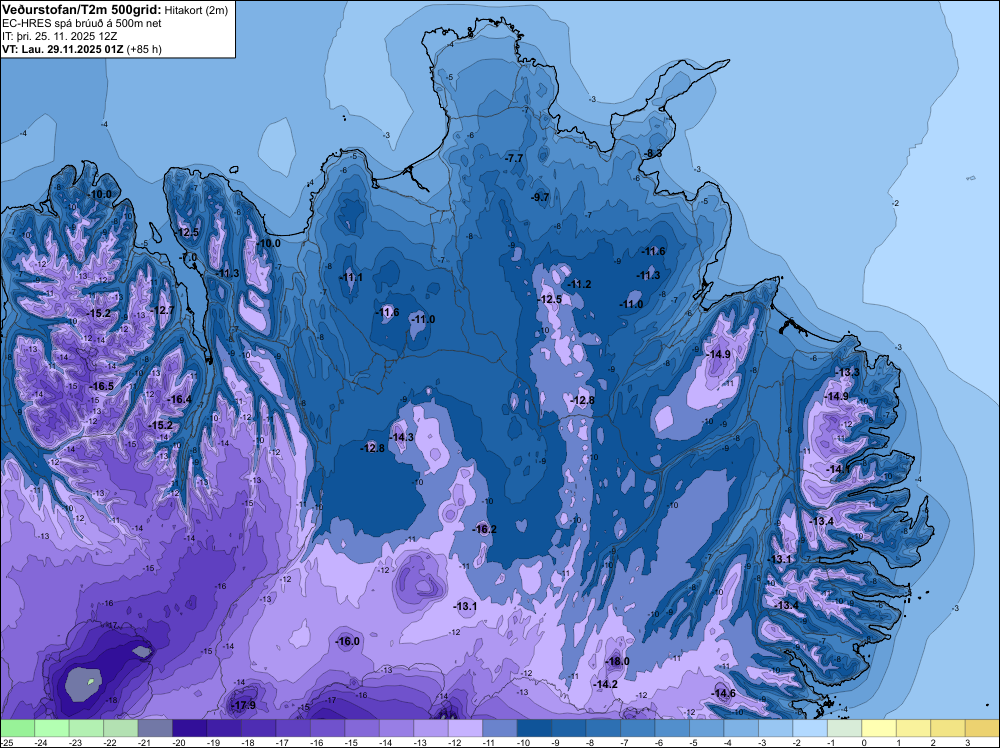Click the -14.2 temperature label on the map

coord(605,684)
